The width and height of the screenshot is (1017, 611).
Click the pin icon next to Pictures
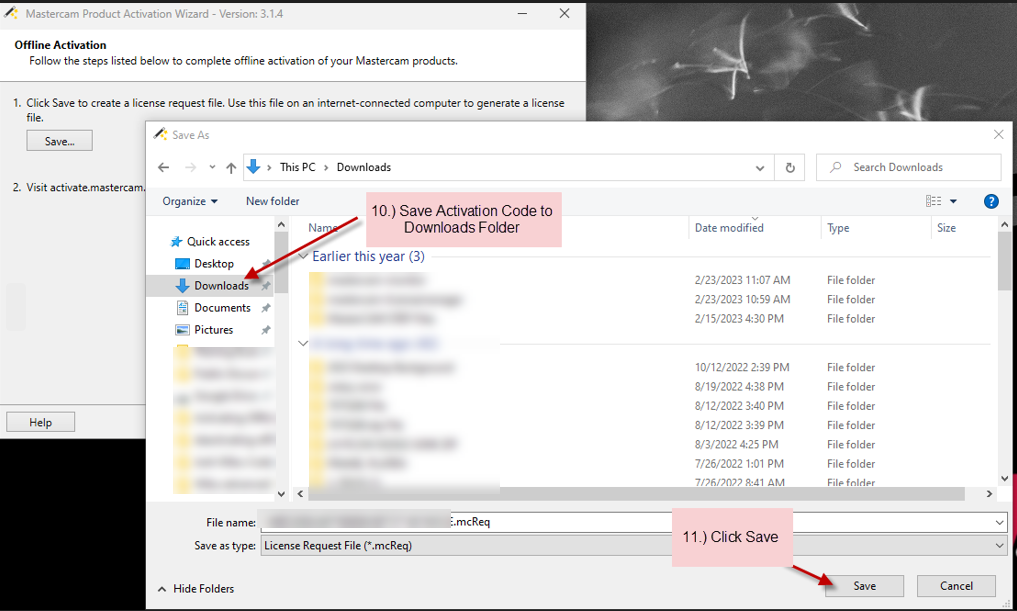(x=265, y=330)
